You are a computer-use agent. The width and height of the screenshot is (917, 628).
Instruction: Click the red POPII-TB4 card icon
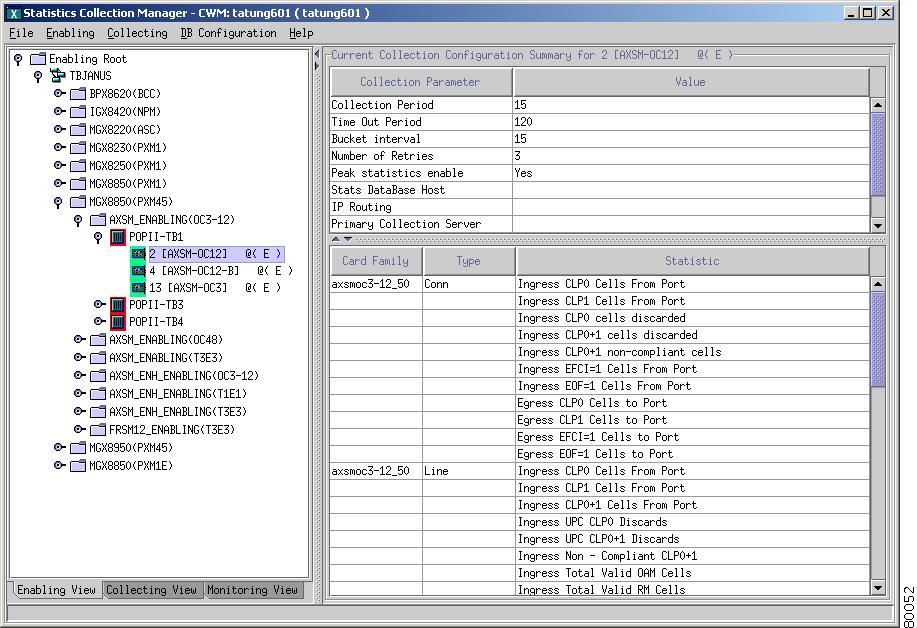[118, 322]
